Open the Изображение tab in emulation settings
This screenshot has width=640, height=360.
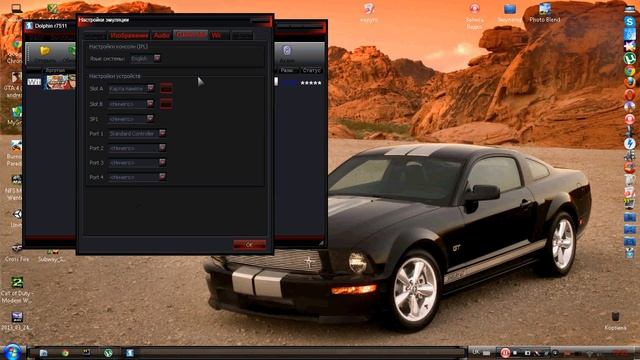(129, 36)
